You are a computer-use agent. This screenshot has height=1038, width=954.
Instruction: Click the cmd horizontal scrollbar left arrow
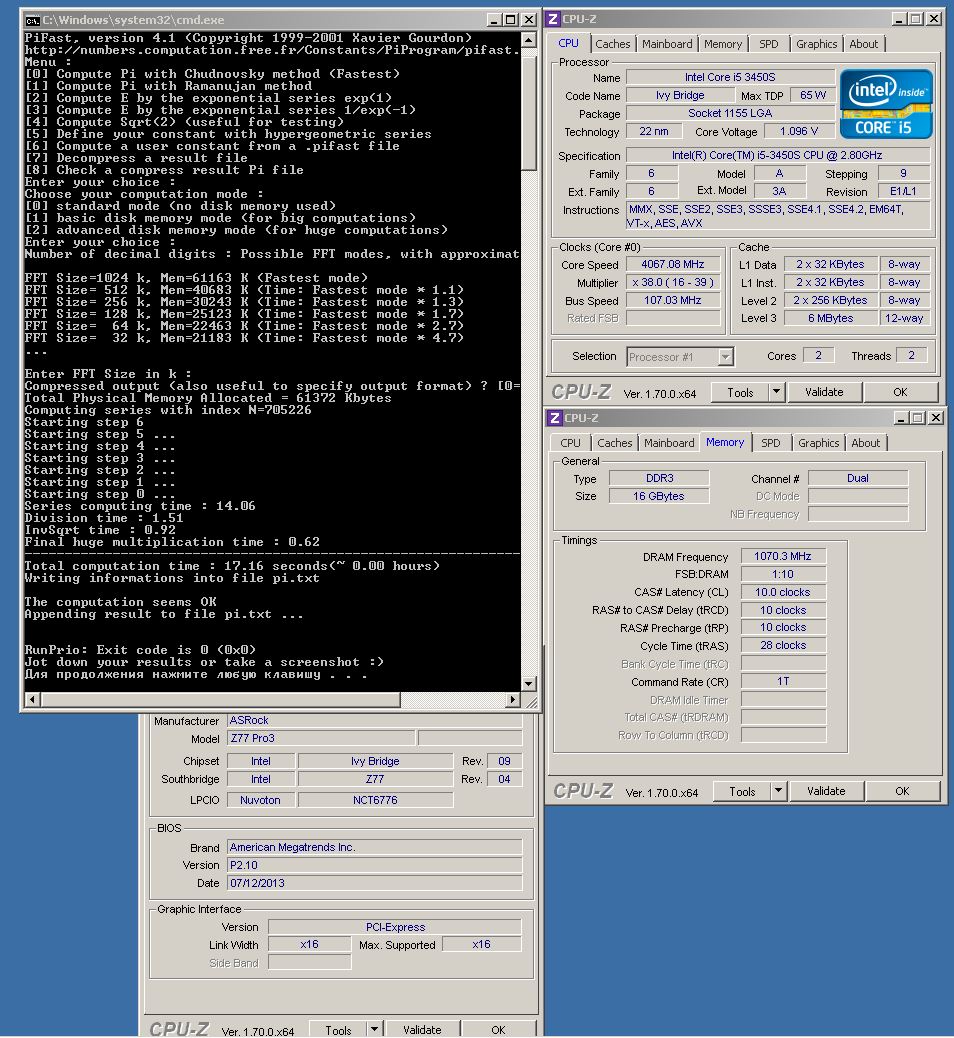click(32, 699)
